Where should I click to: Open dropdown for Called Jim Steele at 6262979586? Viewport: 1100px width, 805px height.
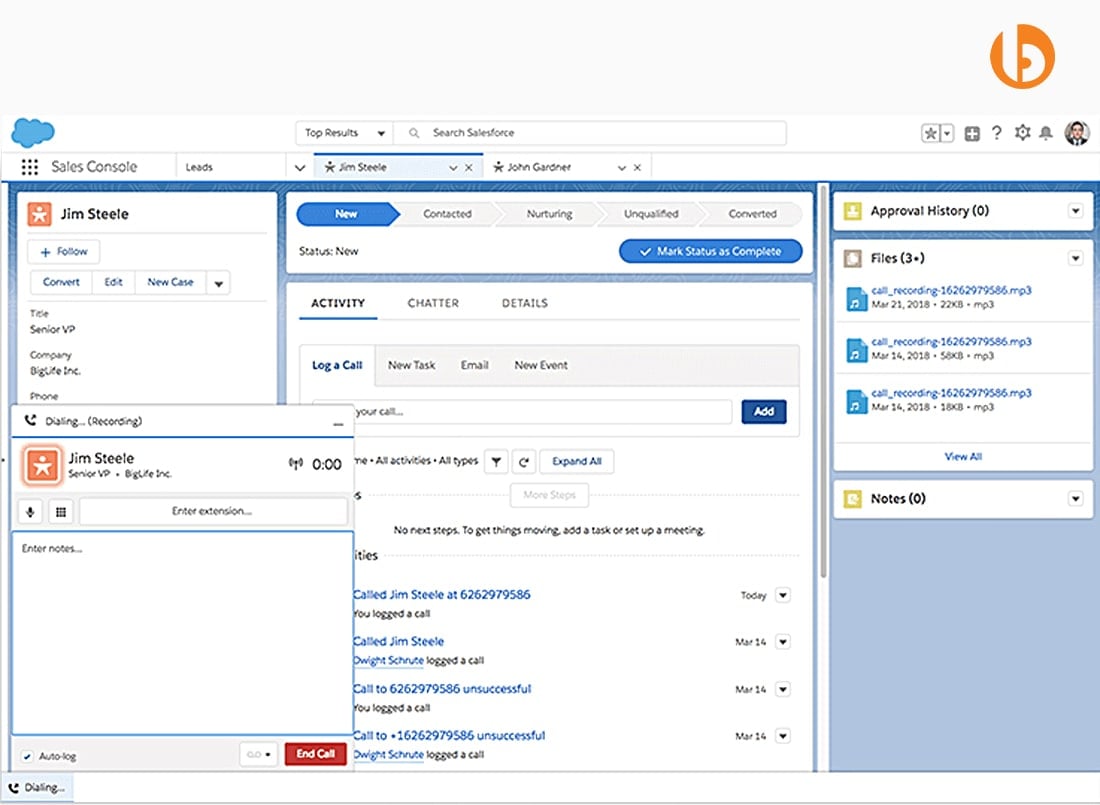(783, 595)
